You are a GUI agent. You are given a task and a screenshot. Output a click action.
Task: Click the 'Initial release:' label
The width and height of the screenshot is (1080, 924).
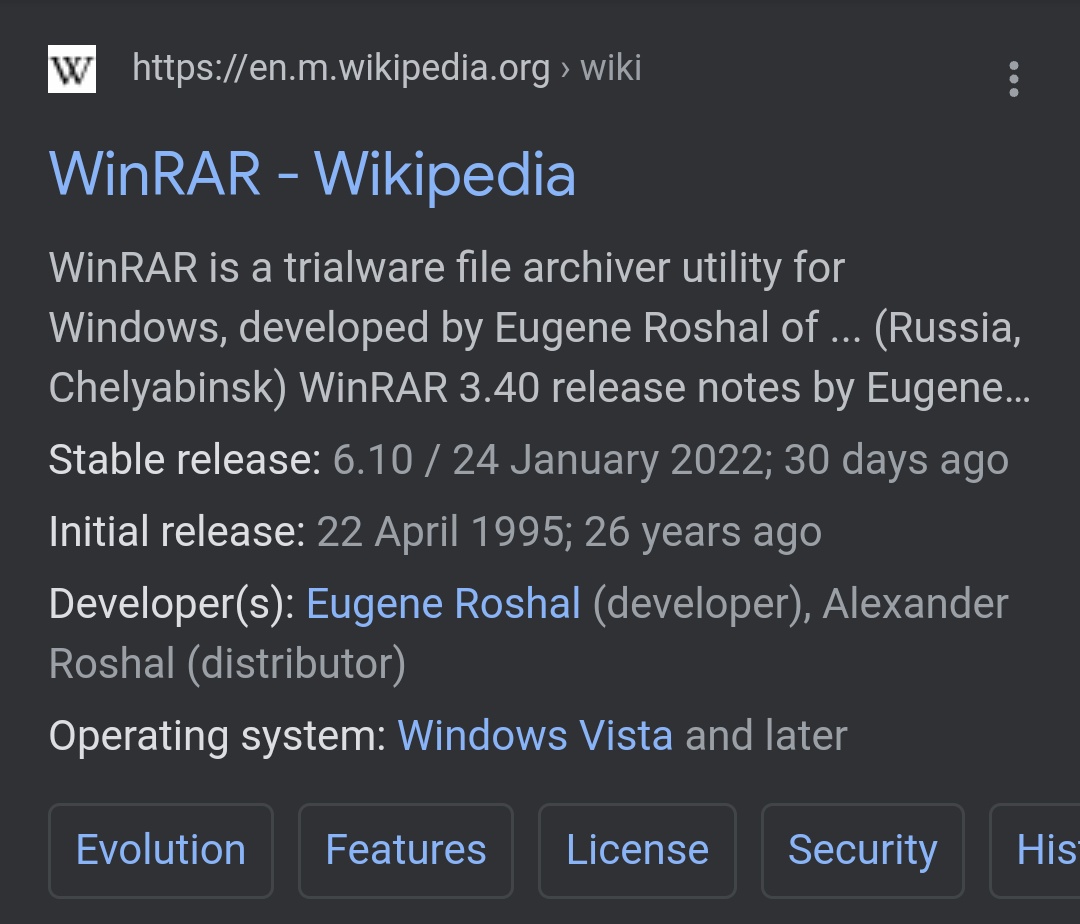click(177, 532)
